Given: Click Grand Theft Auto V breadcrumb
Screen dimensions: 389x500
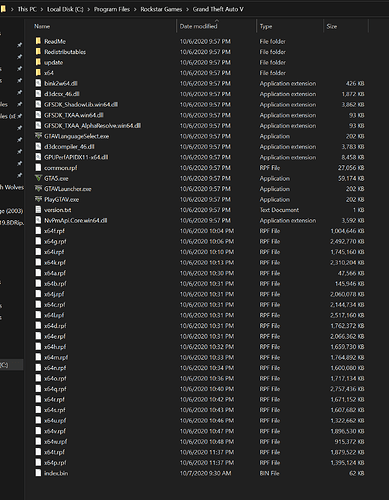Looking at the screenshot, I should click(x=218, y=9).
